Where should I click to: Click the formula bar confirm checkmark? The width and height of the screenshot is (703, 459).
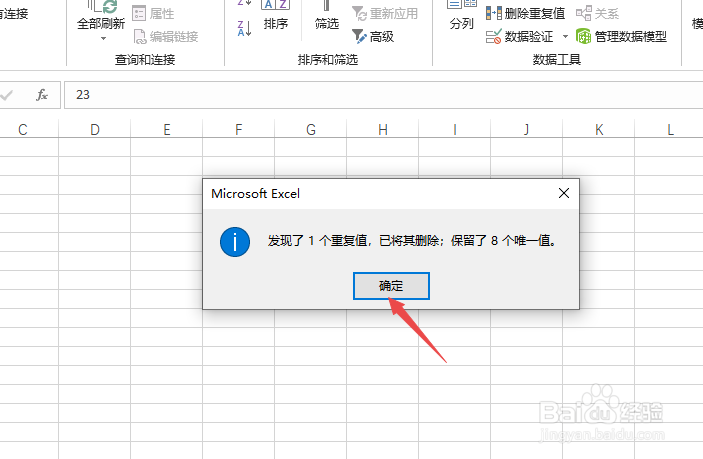(6, 95)
